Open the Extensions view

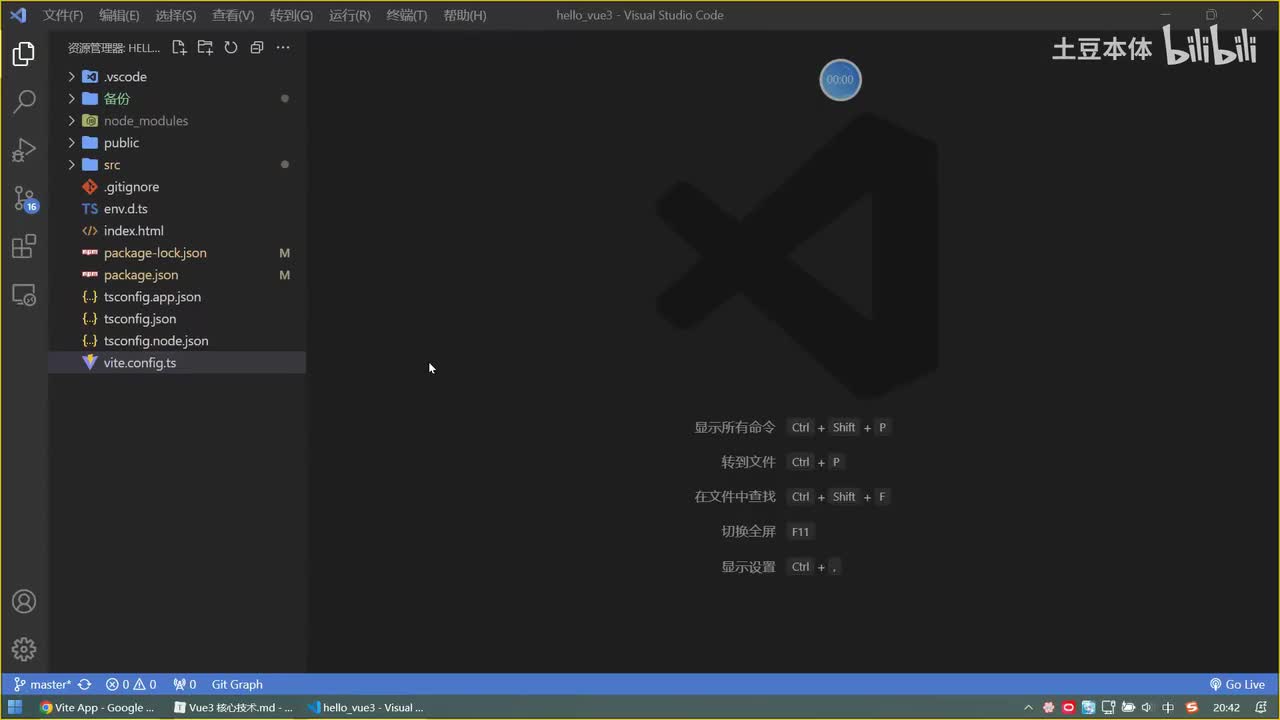pyautogui.click(x=24, y=246)
